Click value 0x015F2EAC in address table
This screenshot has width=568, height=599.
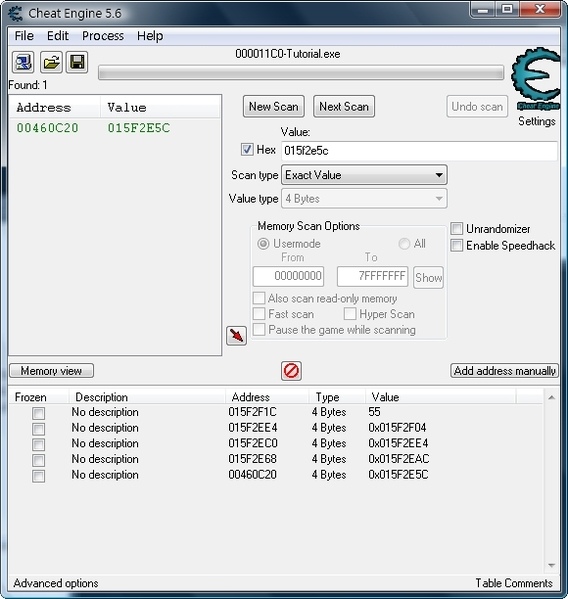tap(399, 459)
